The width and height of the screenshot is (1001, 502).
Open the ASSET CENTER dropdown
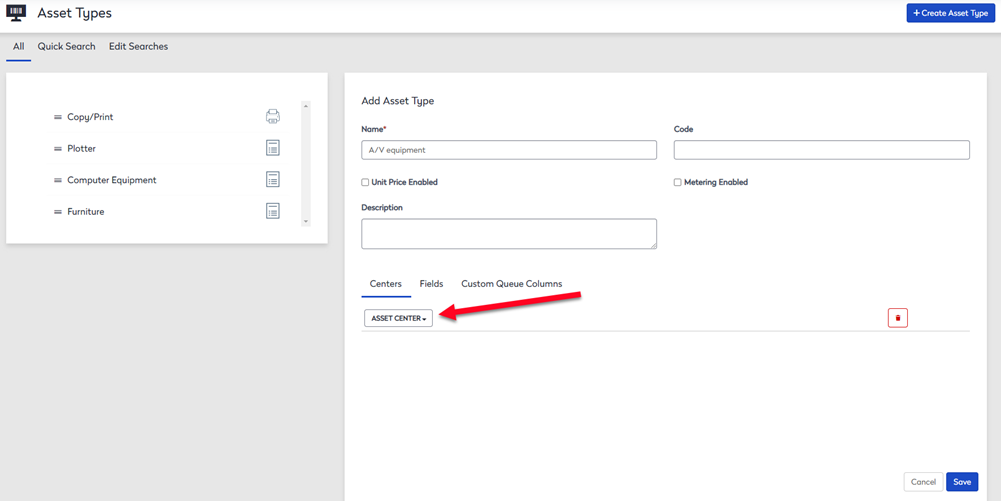[x=398, y=318]
